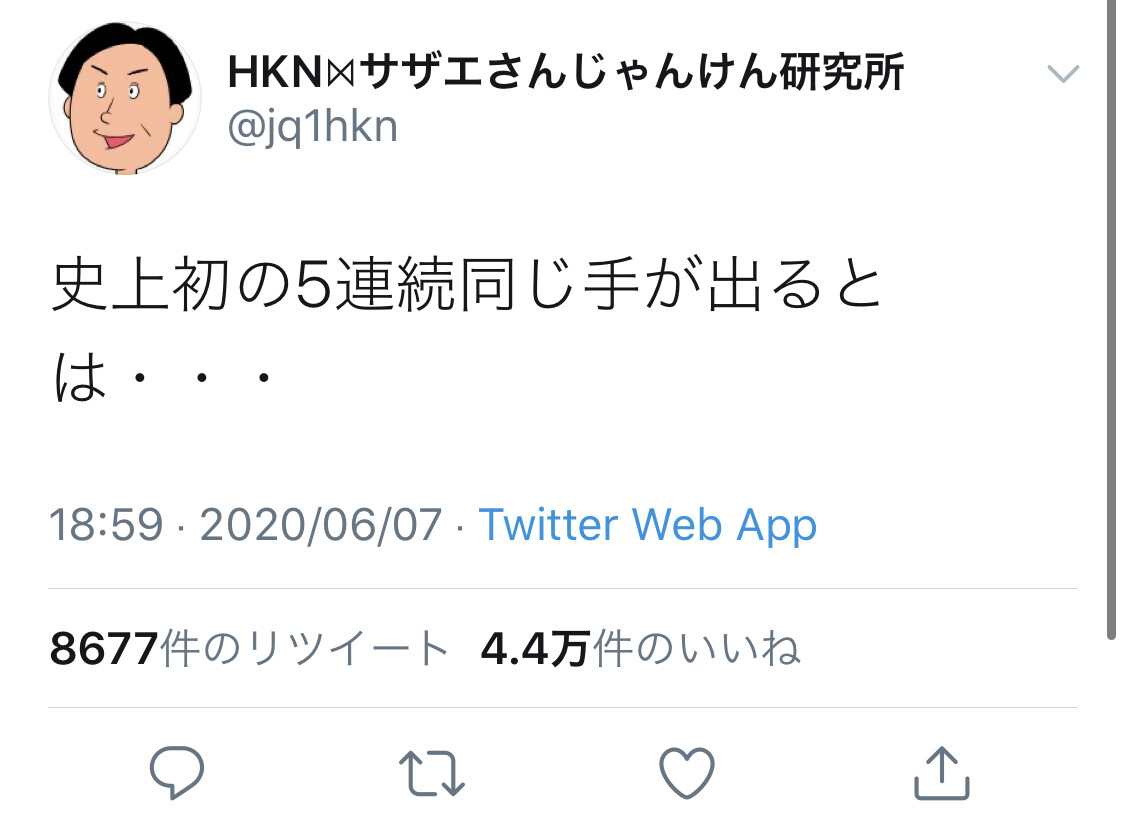Reply to the tweet with speech bubble icon
Screen dimensions: 1125x825
[x=176, y=773]
